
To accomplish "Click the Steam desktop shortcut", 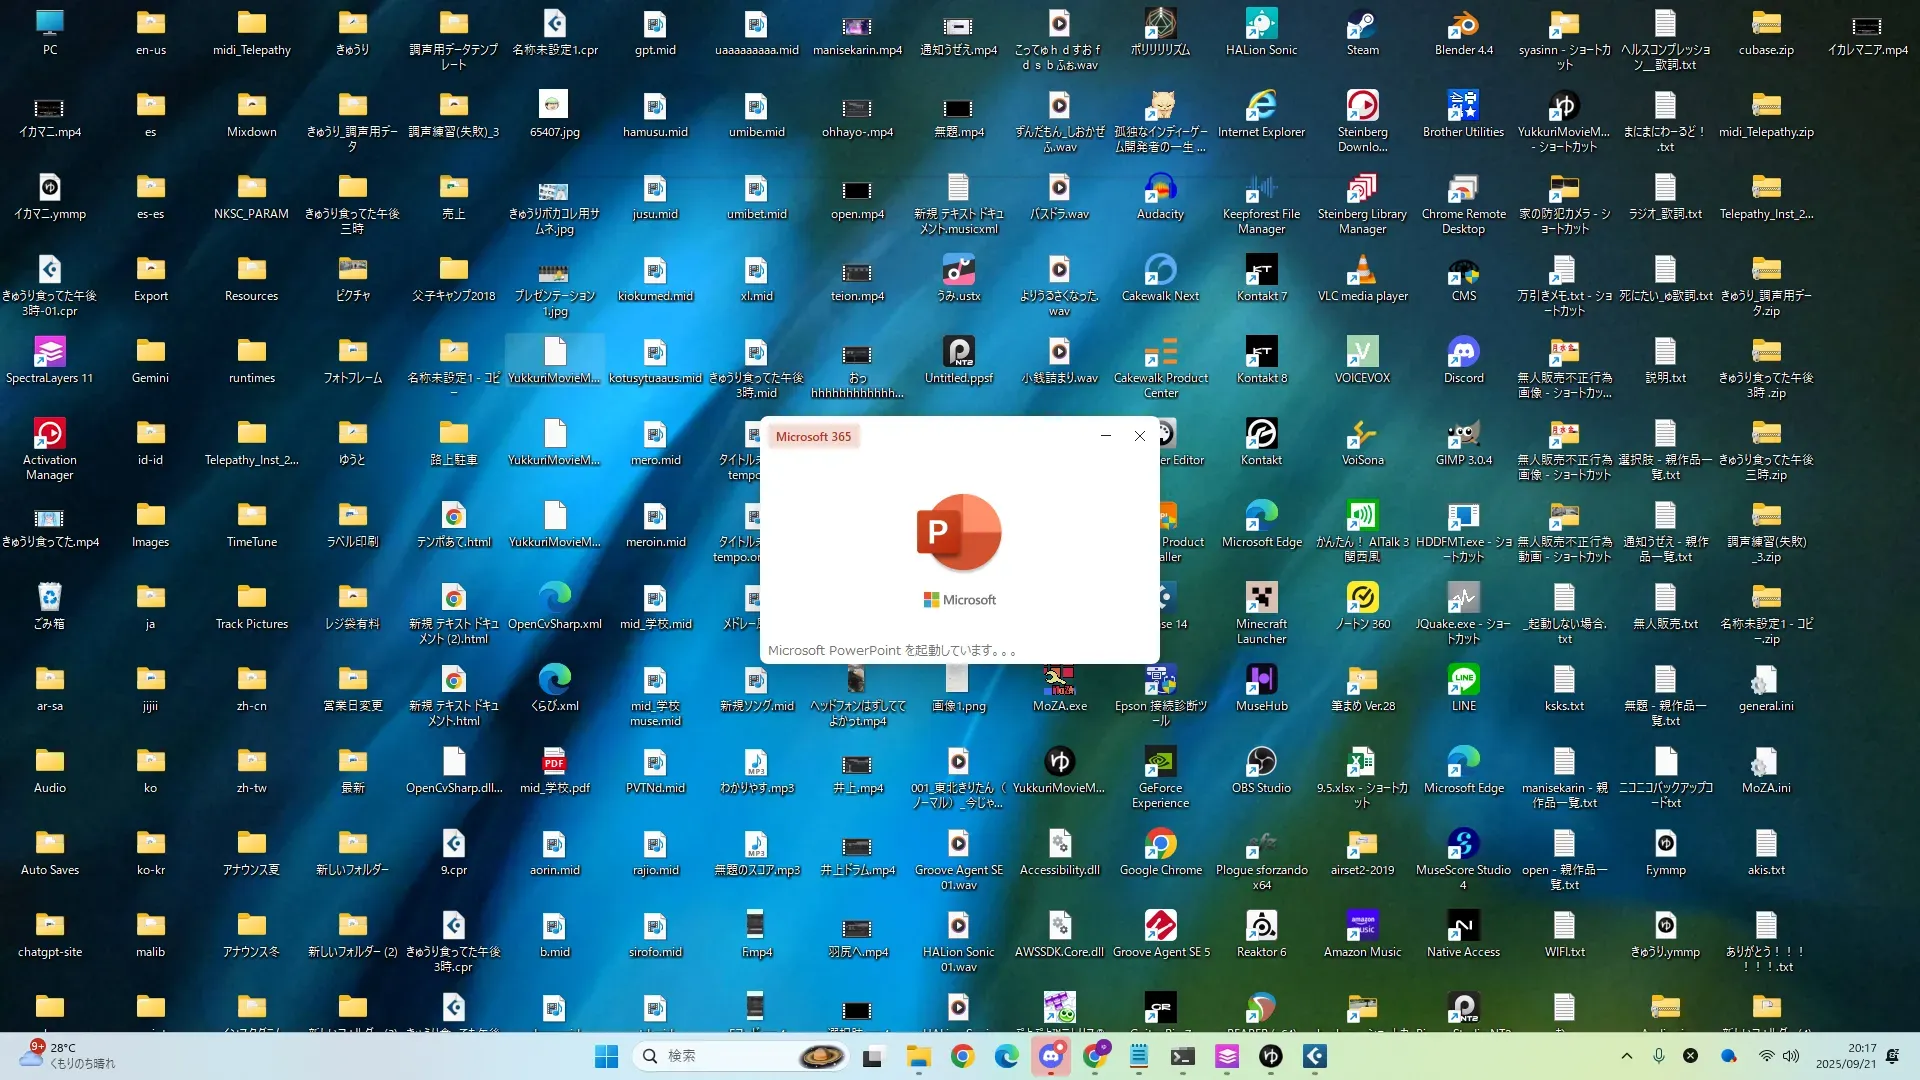I will (1362, 26).
